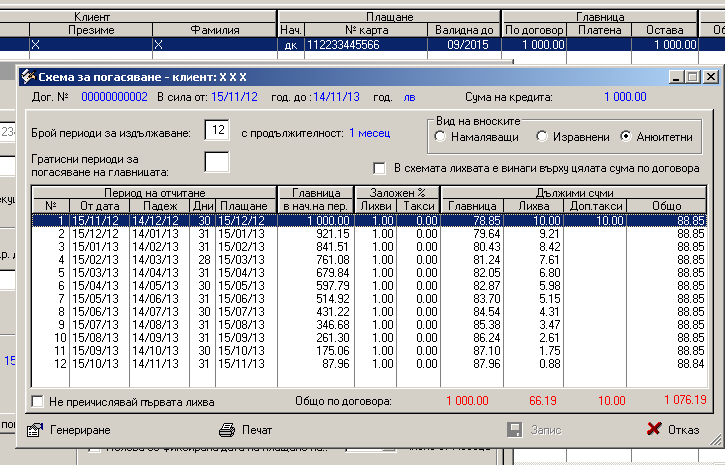
Task: Click the Генериране clipboard icon
Action: [35, 430]
